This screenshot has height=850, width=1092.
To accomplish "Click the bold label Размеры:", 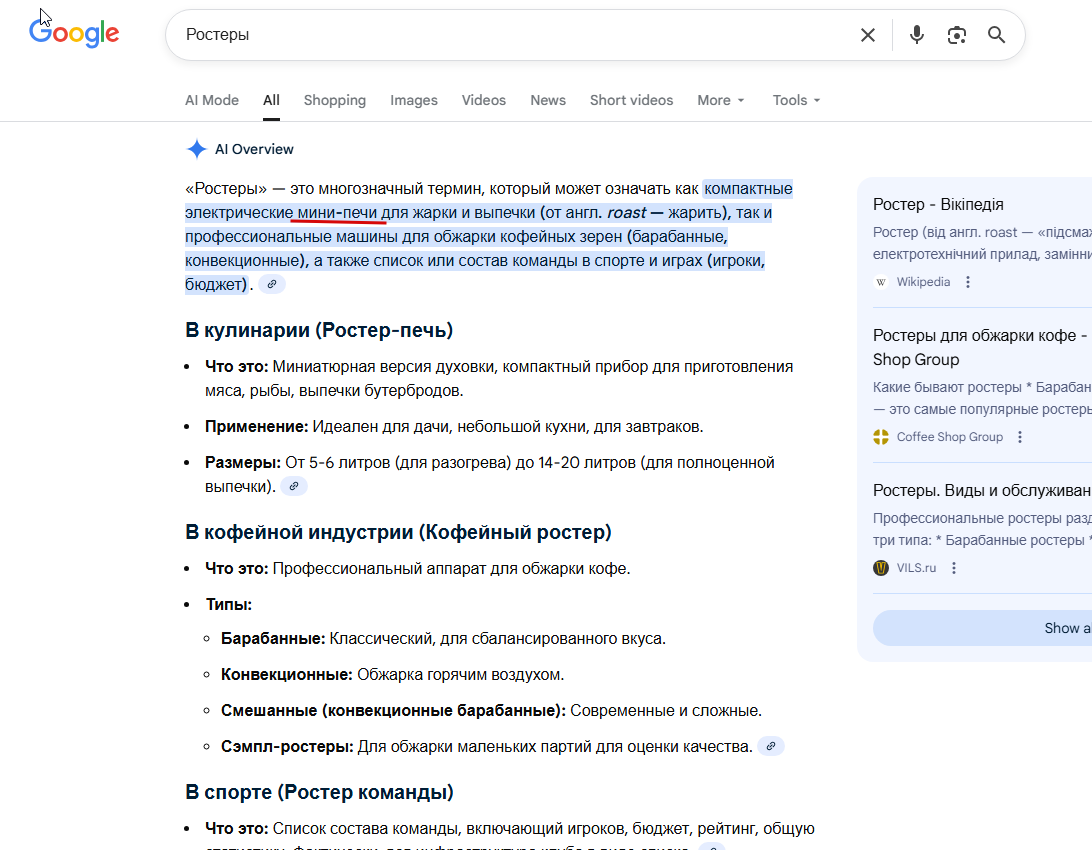I will pyautogui.click(x=243, y=463).
